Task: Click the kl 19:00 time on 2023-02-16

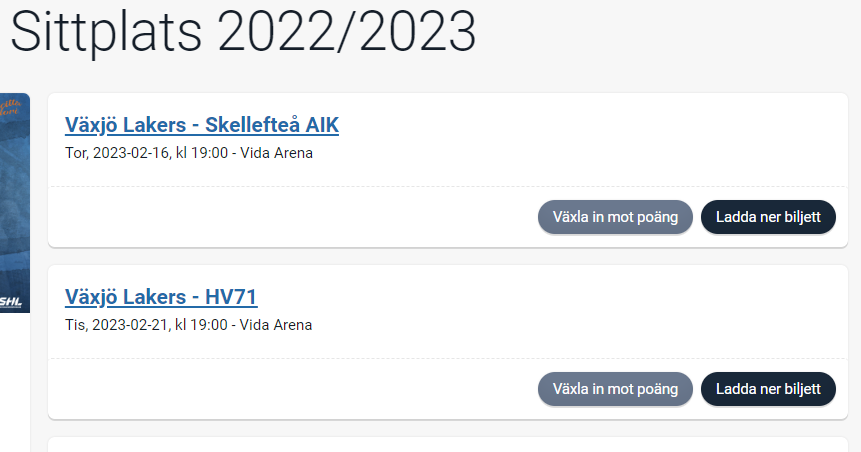Action: 202,153
